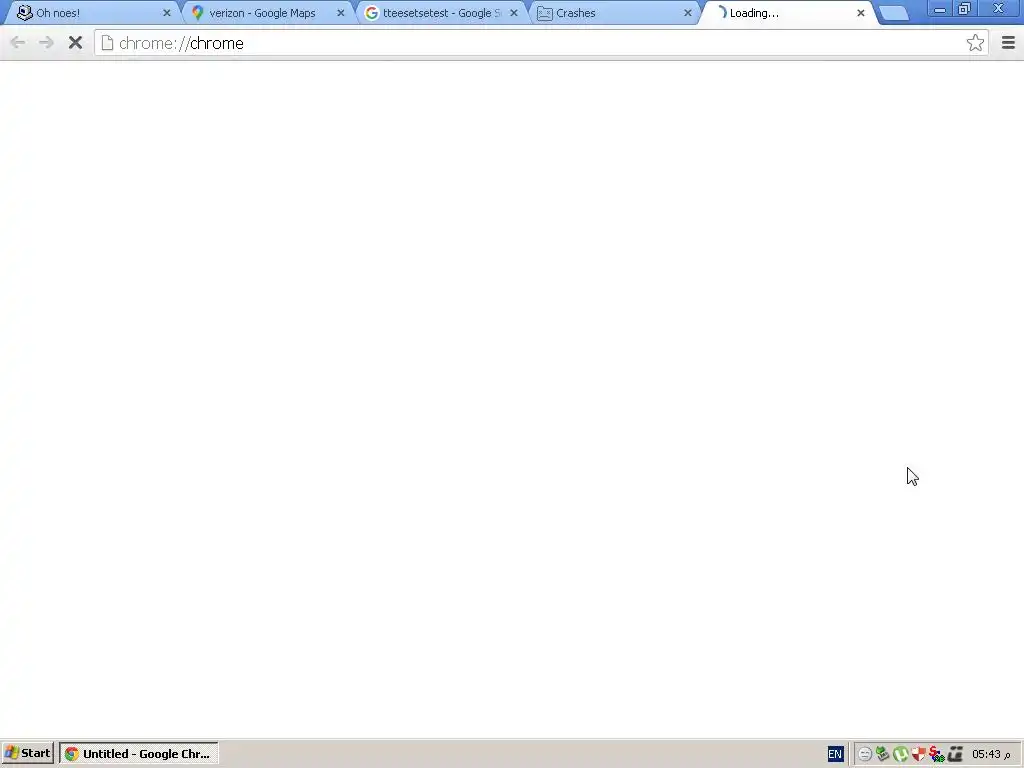Click the Google G favicon
Image resolution: width=1024 pixels, height=768 pixels.
click(x=372, y=13)
